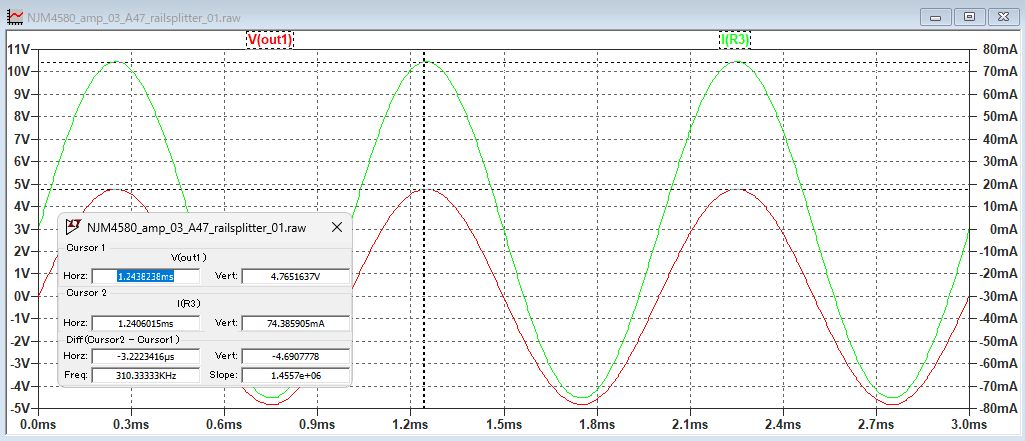Select the I(R3) trace label
The width and height of the screenshot is (1025, 441).
735,39
